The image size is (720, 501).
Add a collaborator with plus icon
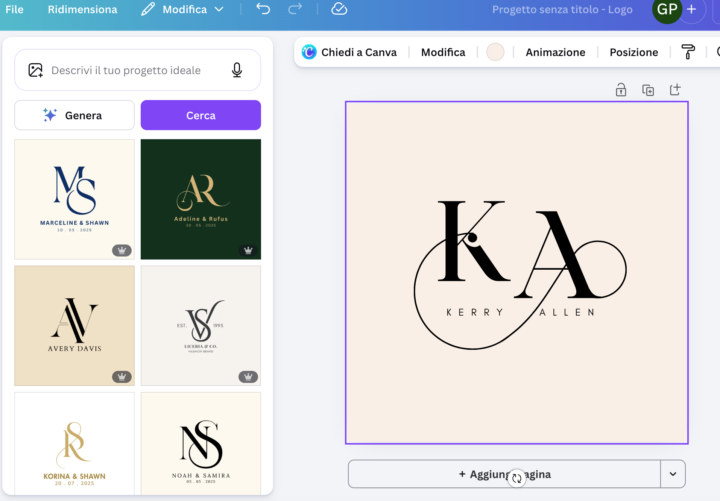tap(692, 9)
